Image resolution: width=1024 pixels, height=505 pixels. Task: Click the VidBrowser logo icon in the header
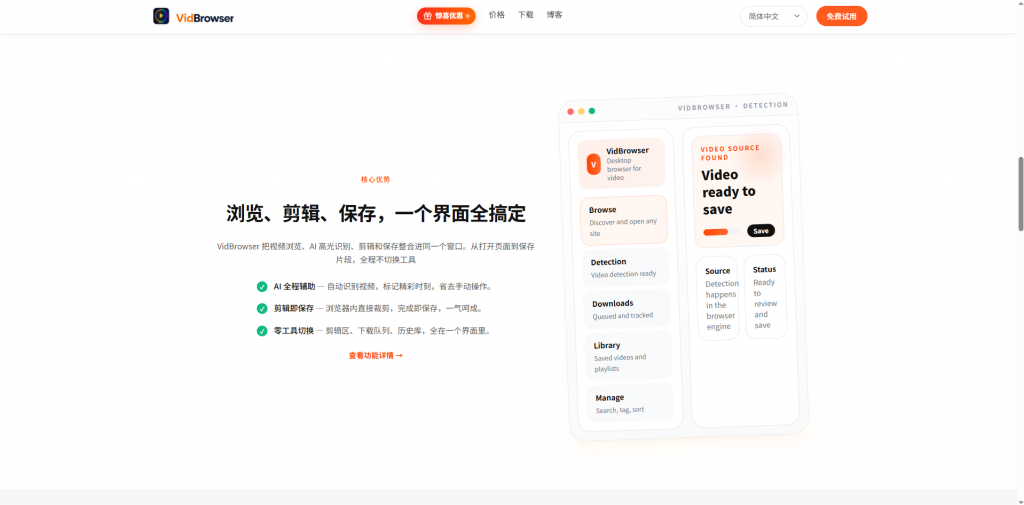(161, 16)
